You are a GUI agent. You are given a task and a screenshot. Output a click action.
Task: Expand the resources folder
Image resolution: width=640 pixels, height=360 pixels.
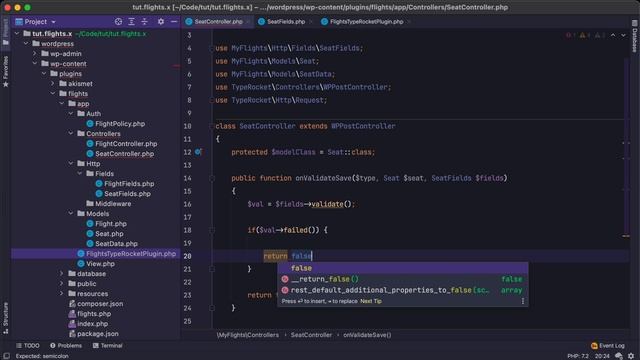(62, 293)
